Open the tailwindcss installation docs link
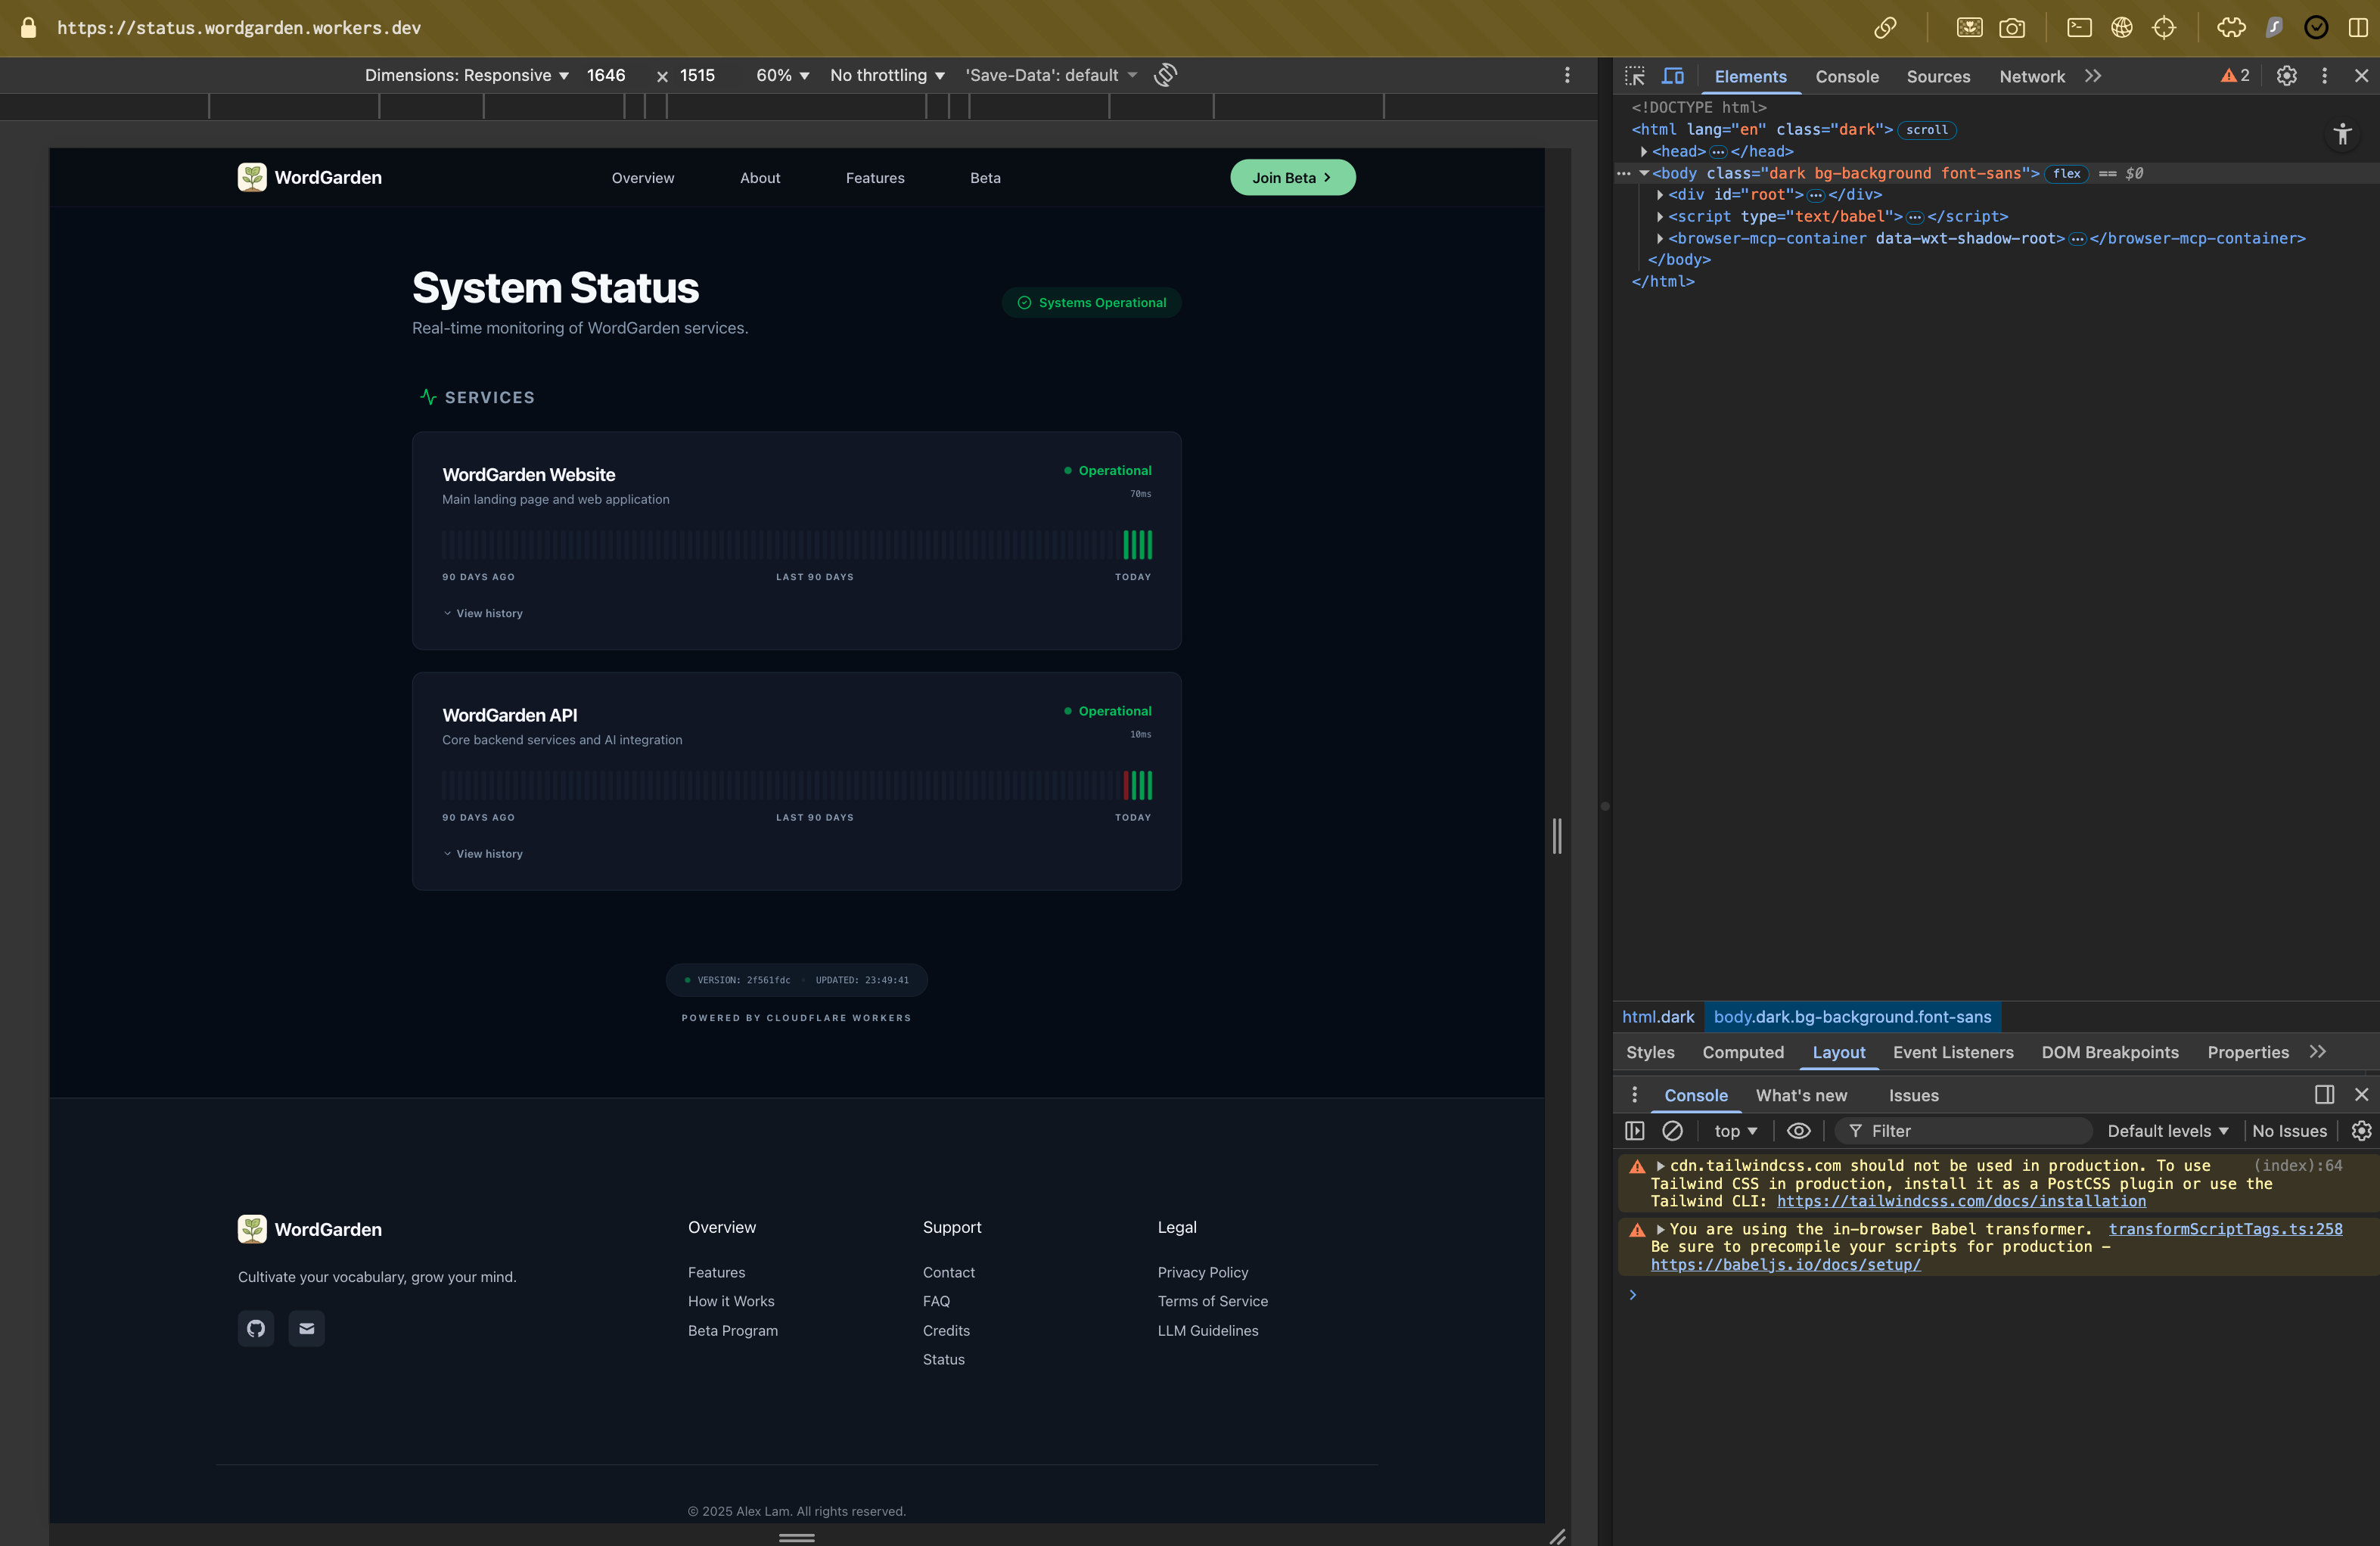Viewport: 2380px width, 1546px height. coord(1960,1201)
